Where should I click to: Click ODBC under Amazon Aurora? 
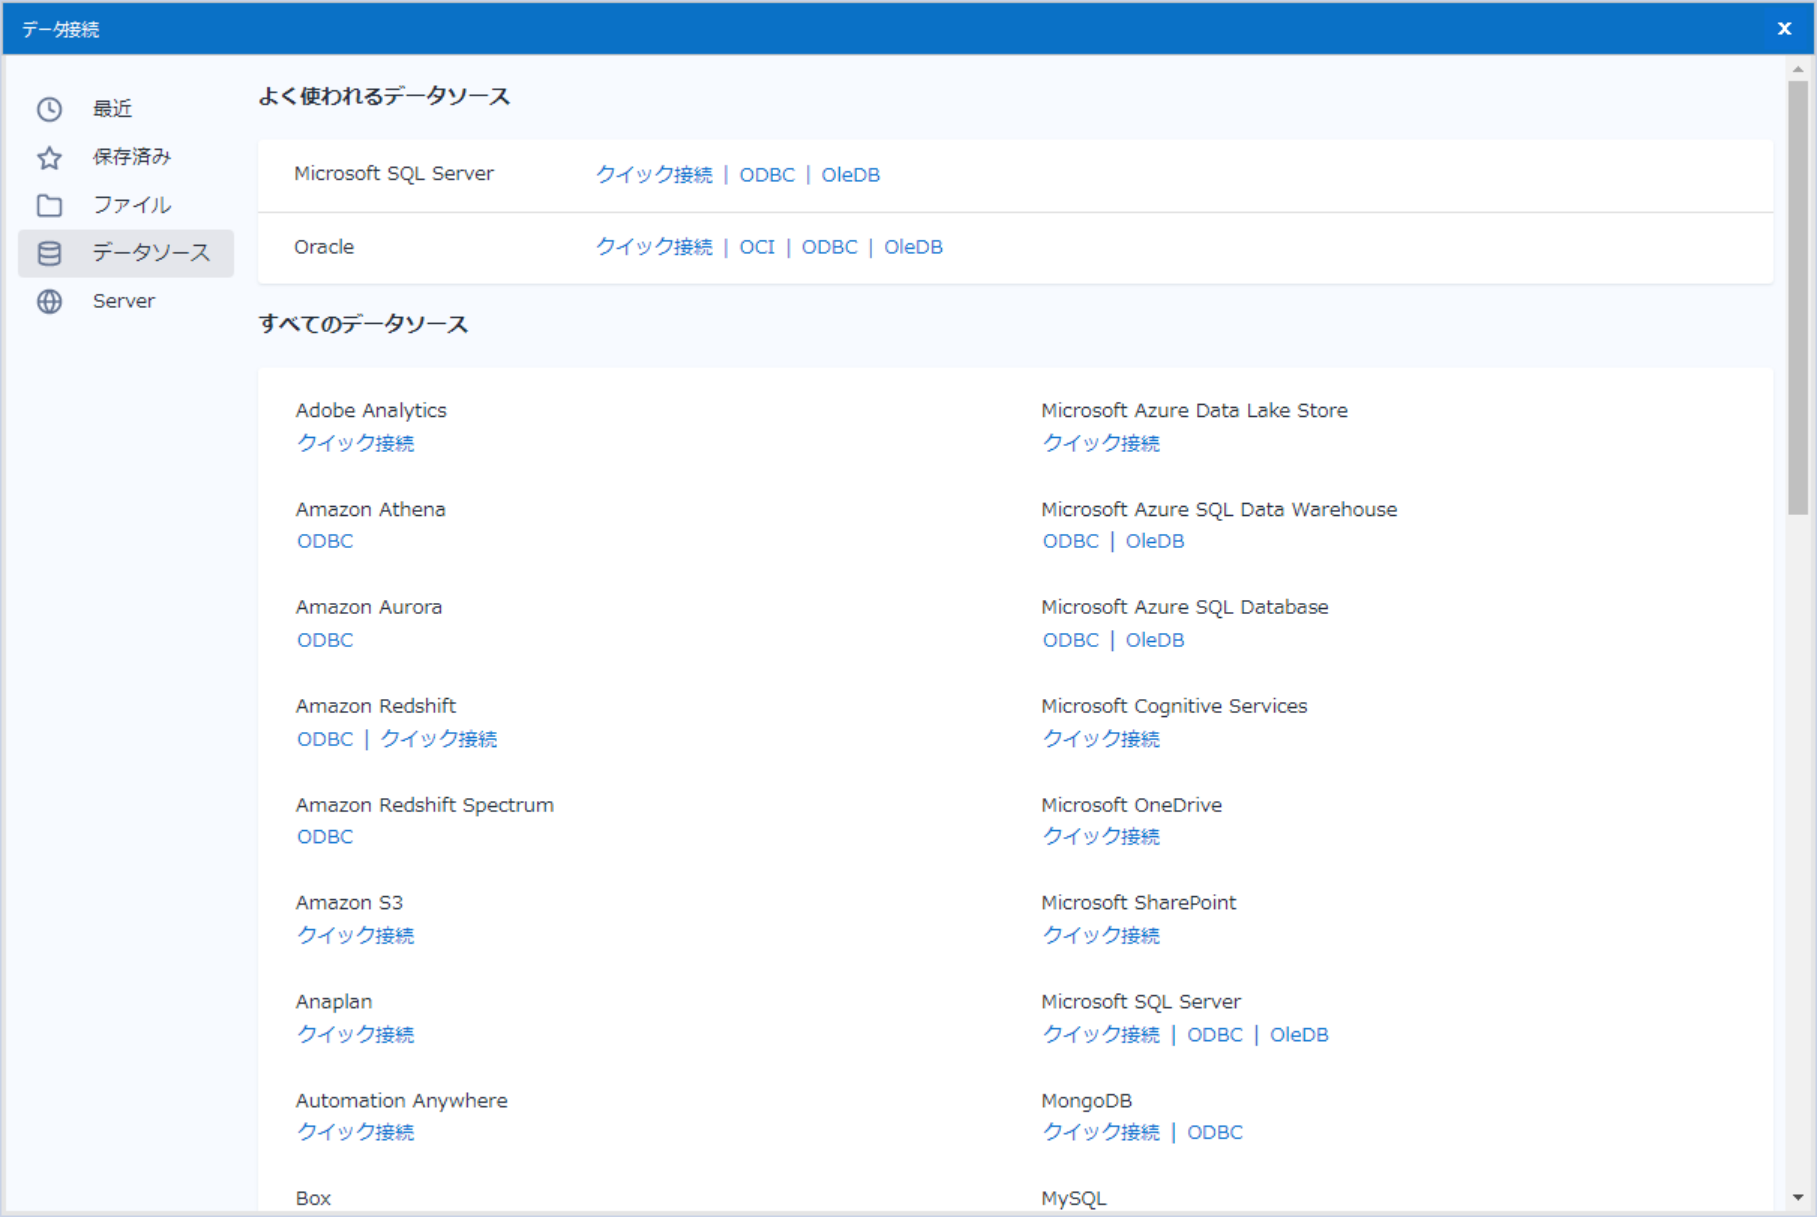pos(325,640)
